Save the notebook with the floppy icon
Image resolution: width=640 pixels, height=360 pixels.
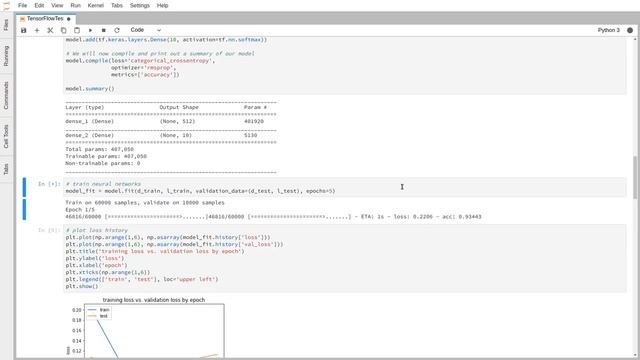click(24, 30)
